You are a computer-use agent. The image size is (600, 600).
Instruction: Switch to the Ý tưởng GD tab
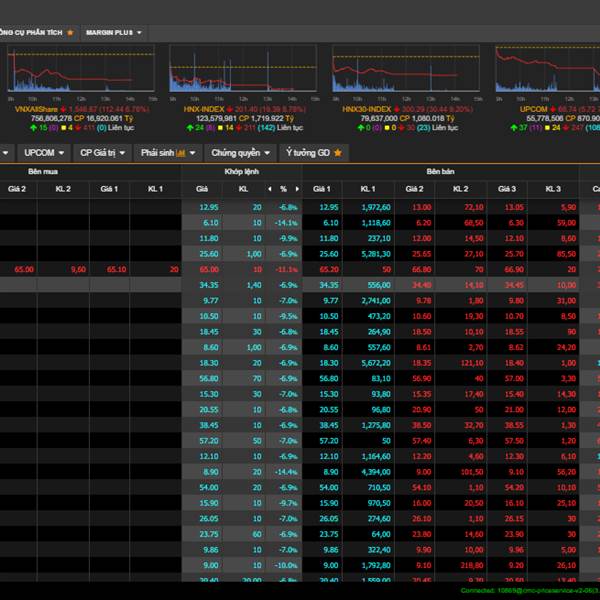pyautogui.click(x=313, y=153)
